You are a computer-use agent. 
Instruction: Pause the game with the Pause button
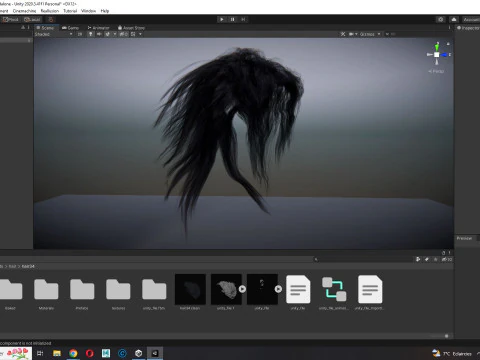click(x=232, y=19)
